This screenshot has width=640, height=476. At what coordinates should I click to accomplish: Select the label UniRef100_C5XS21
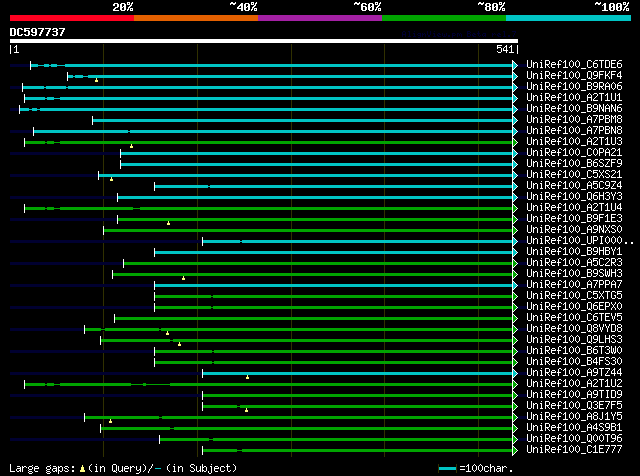pyautogui.click(x=574, y=175)
